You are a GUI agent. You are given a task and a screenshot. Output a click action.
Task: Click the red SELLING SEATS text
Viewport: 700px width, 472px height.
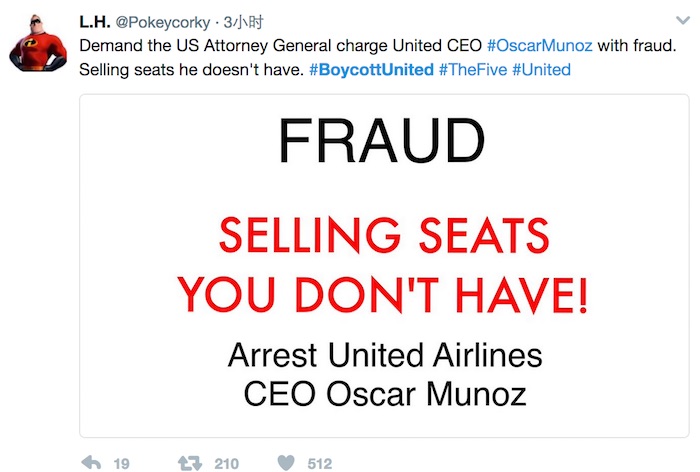point(383,237)
